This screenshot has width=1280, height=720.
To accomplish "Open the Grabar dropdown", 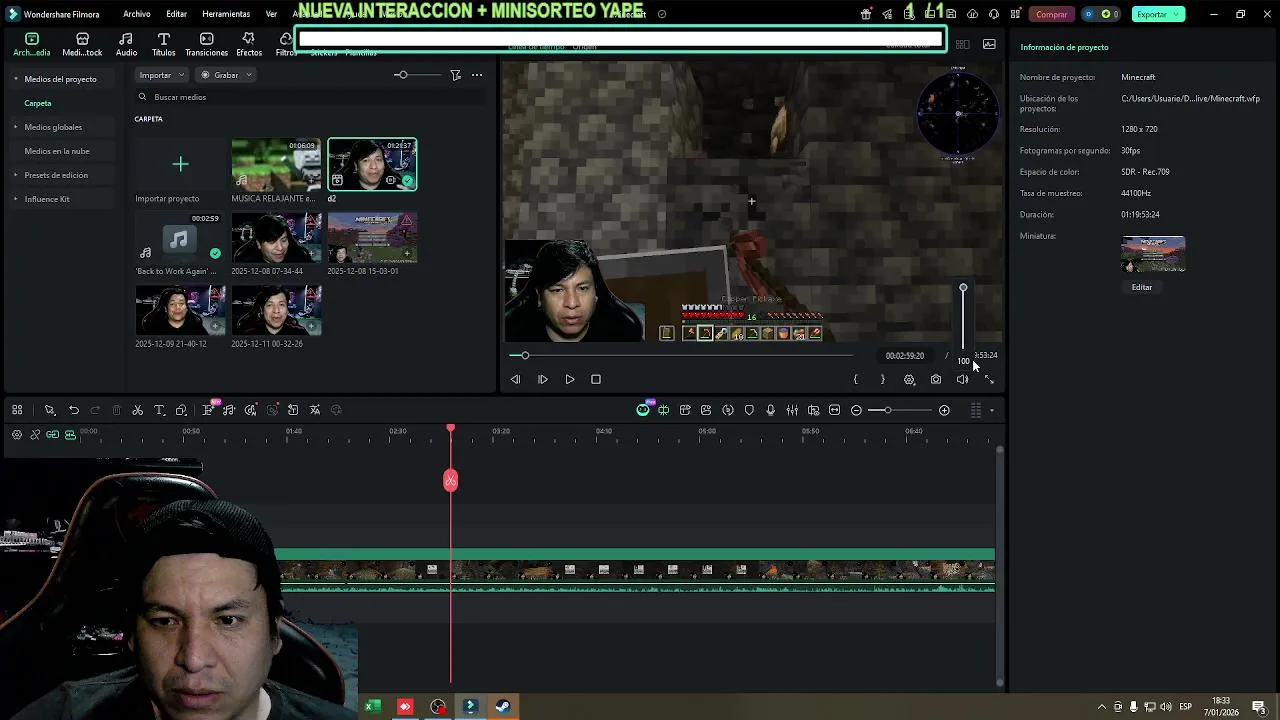I will (224, 75).
